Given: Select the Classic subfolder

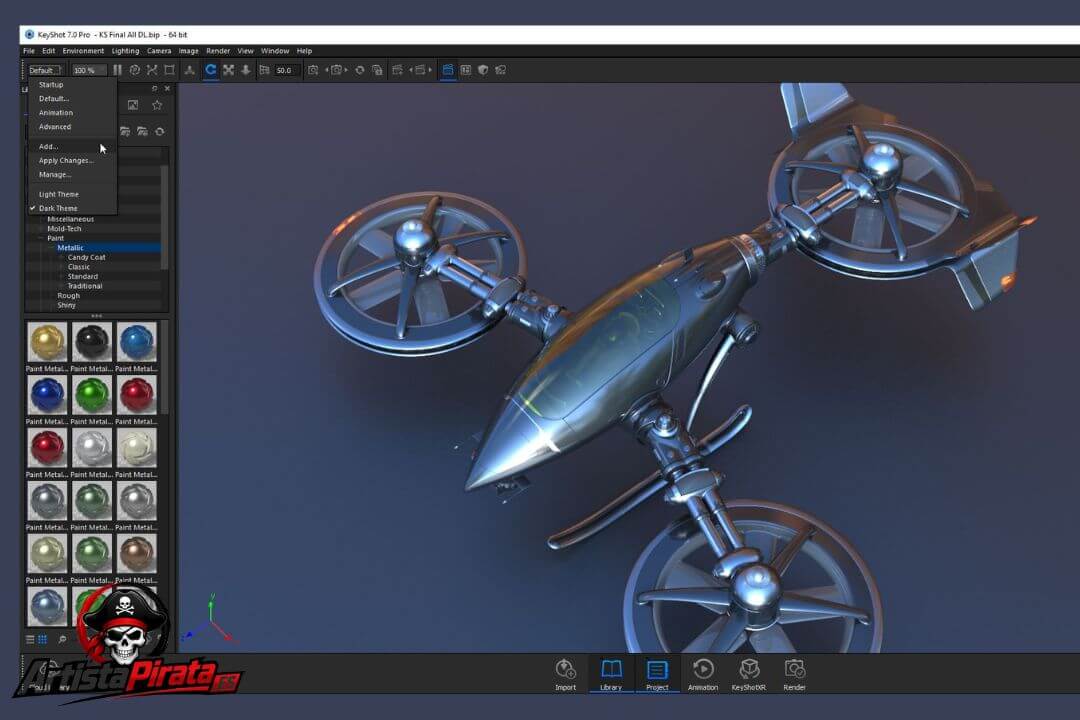Looking at the screenshot, I should pyautogui.click(x=79, y=267).
